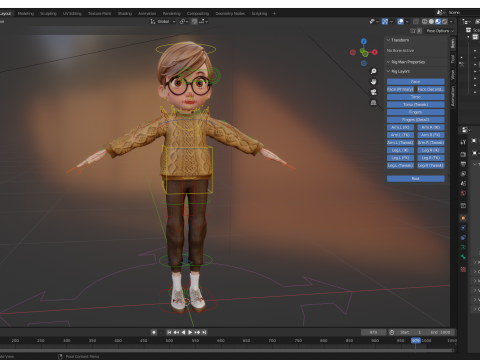Open the object properties orange square tab
Image resolution: width=480 pixels, height=360 pixels.
pyautogui.click(x=463, y=218)
